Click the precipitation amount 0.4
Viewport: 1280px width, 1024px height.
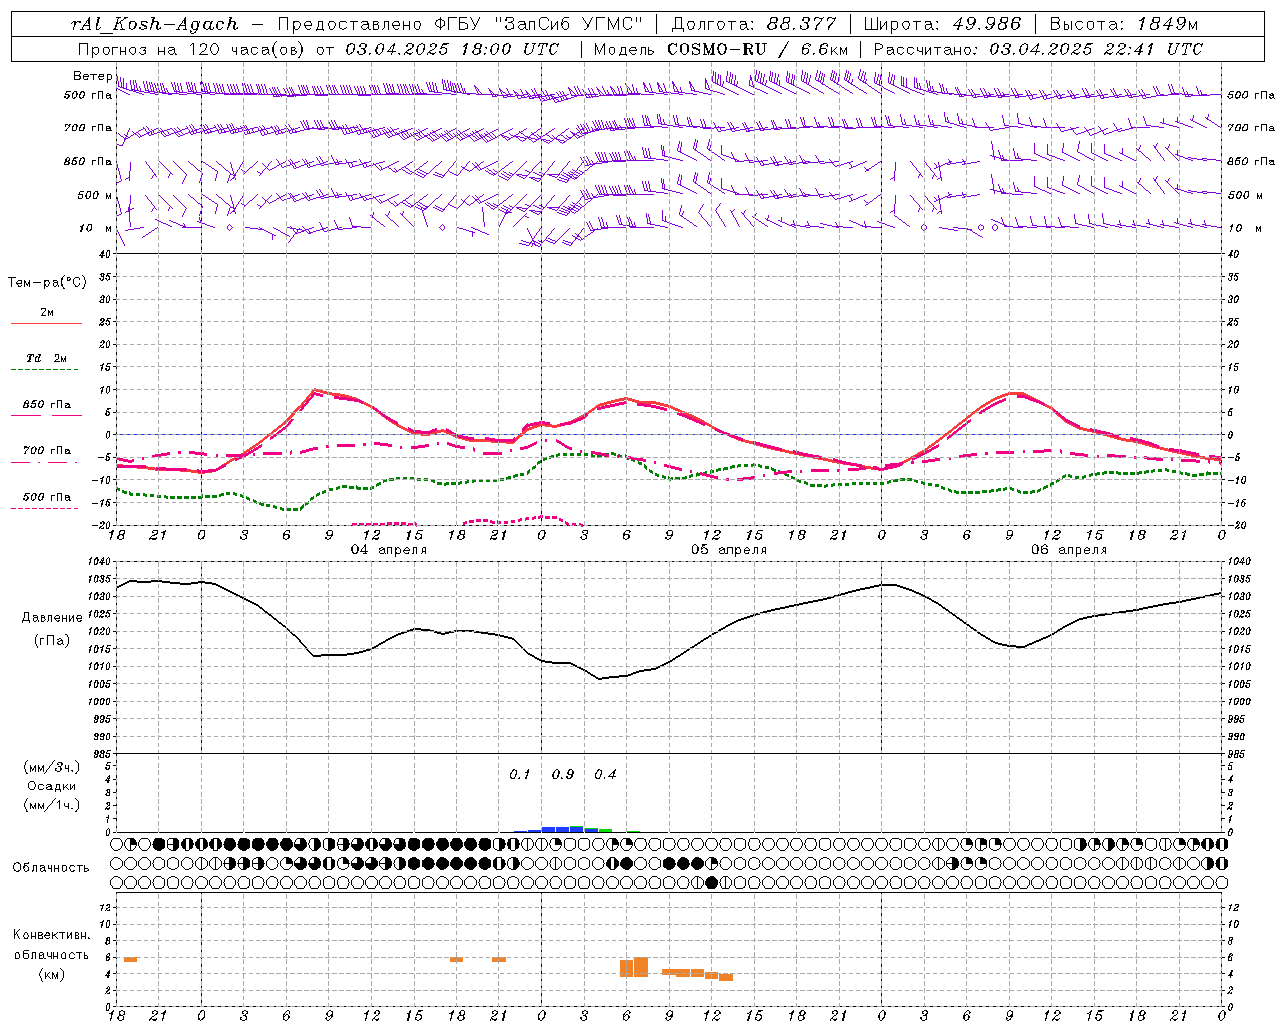pos(606,775)
